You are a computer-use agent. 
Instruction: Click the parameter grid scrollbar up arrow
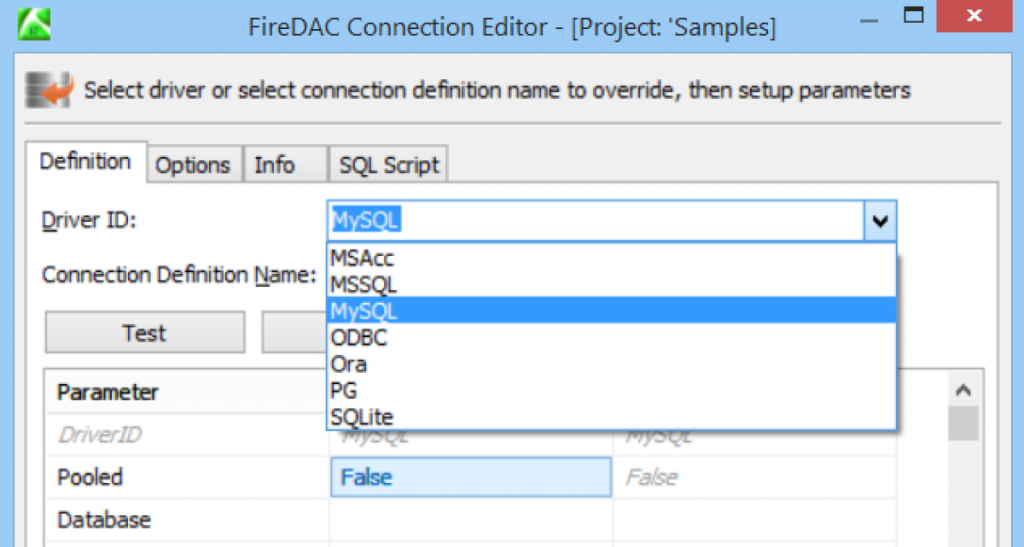[963, 391]
